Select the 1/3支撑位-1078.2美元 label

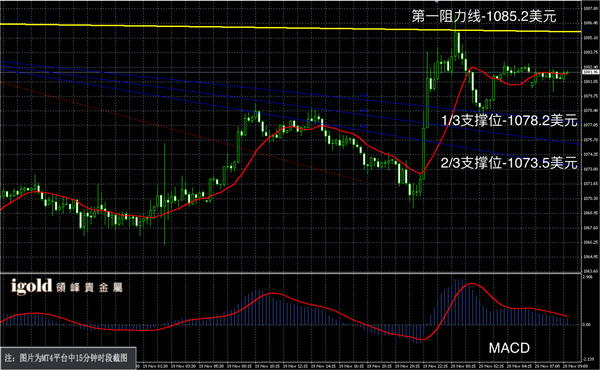pos(509,121)
